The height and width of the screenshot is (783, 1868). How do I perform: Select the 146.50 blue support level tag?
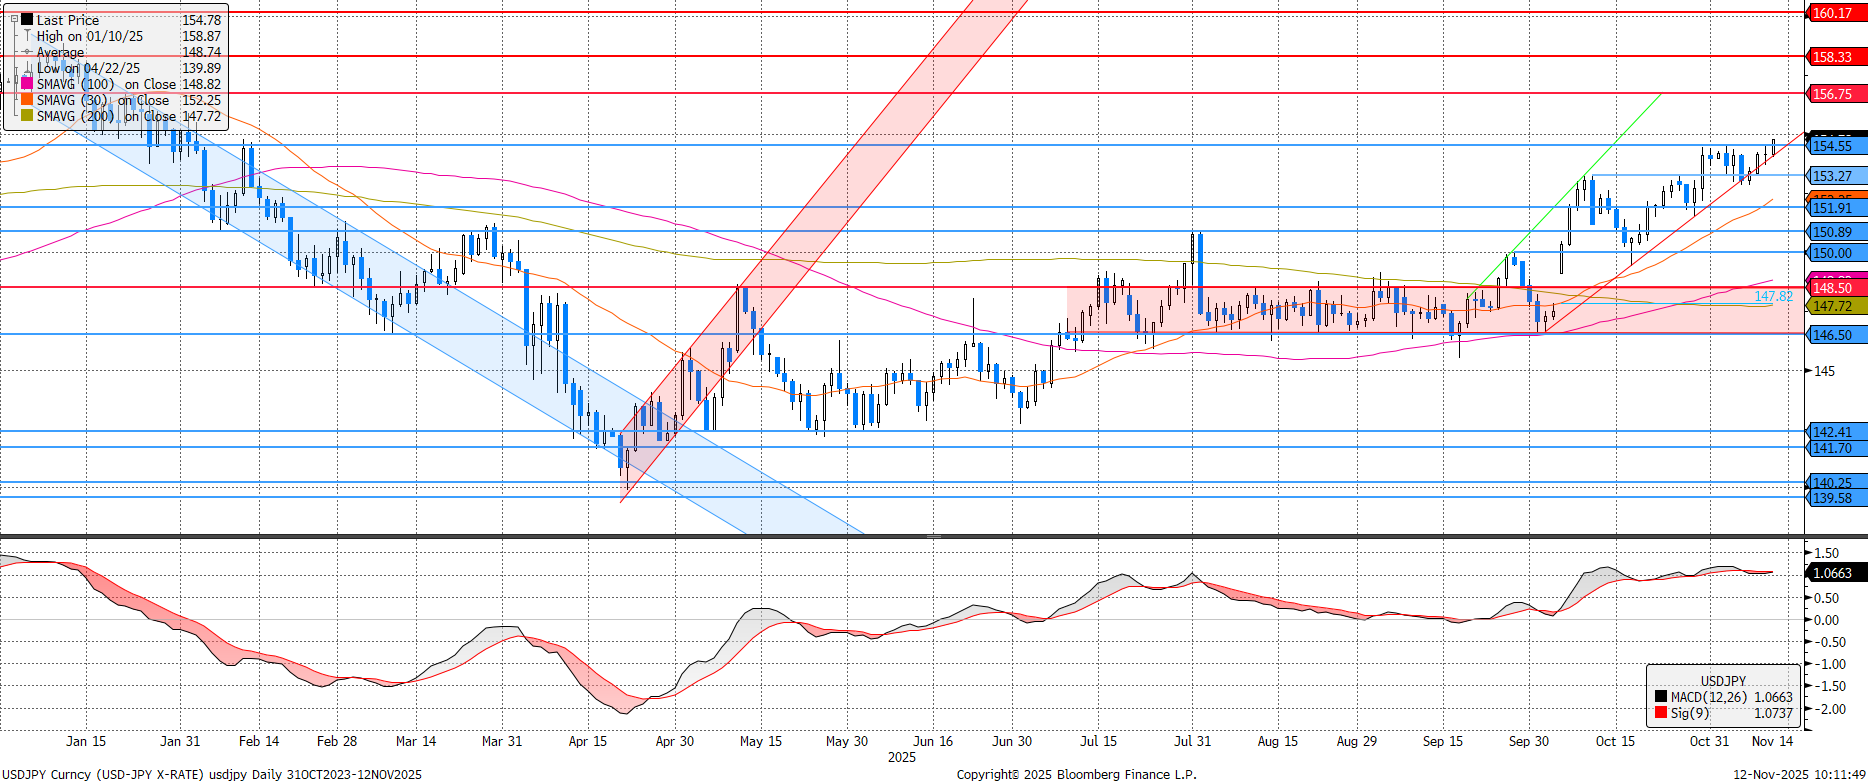pos(1836,335)
